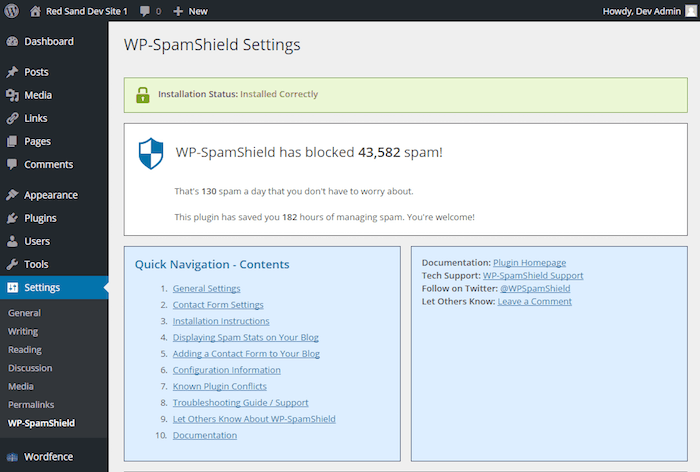Click the Dev Admin avatar
The image size is (700, 472).
[x=691, y=11]
